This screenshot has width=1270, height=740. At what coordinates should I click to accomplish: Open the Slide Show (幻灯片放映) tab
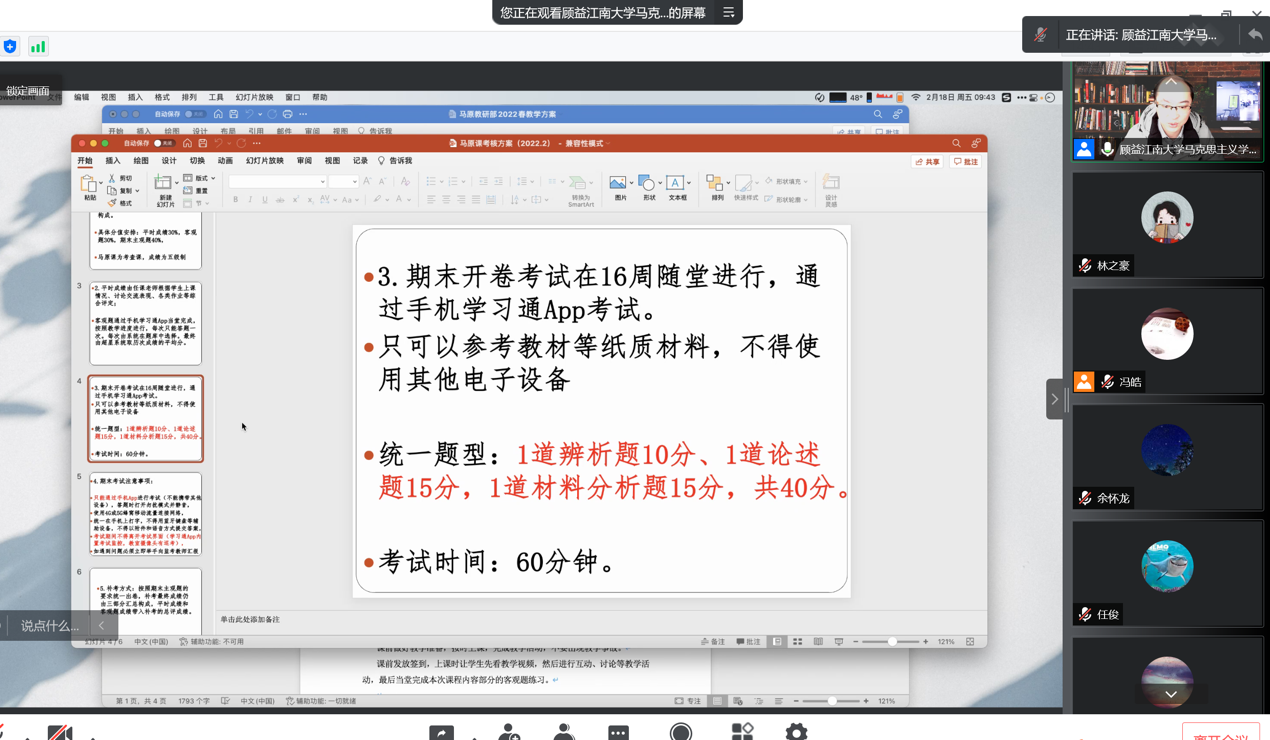(x=265, y=161)
